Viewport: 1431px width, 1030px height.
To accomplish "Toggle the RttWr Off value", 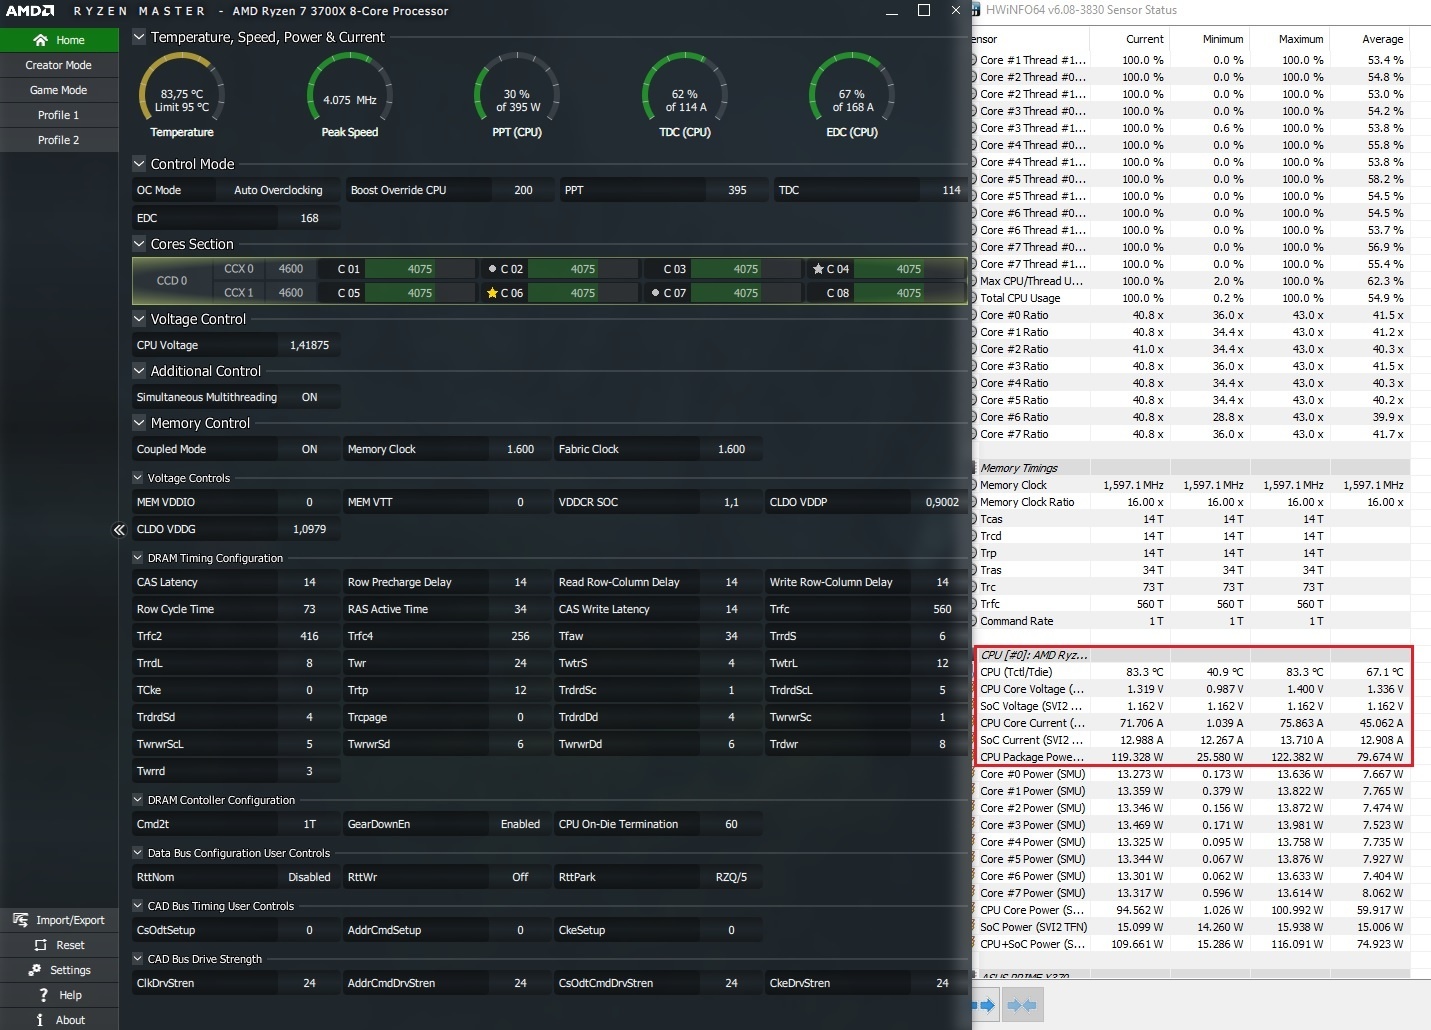I will [520, 877].
